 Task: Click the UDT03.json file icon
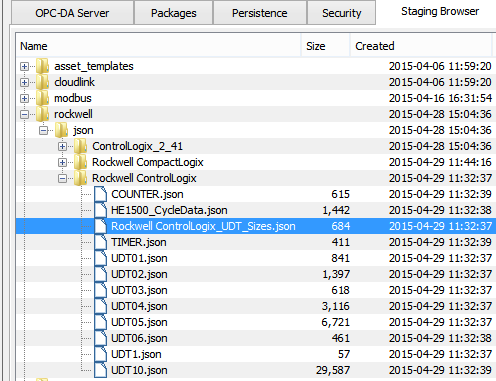[x=100, y=290]
